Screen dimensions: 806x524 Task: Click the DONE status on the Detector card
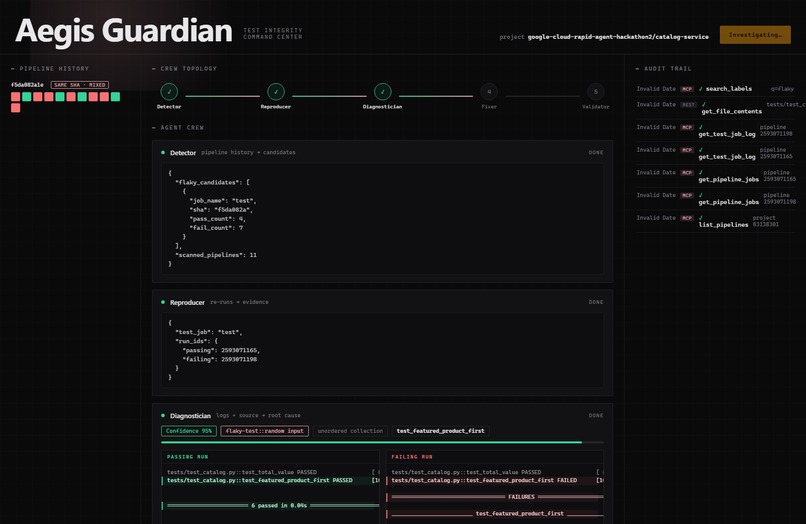(596, 153)
